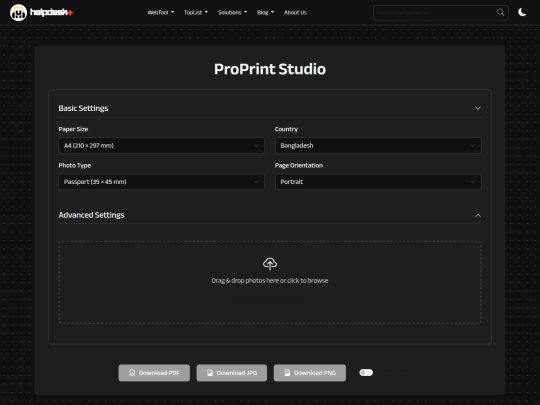Viewport: 540px width, 405px height.
Task: Click the Page Orientation label
Action: (x=299, y=165)
